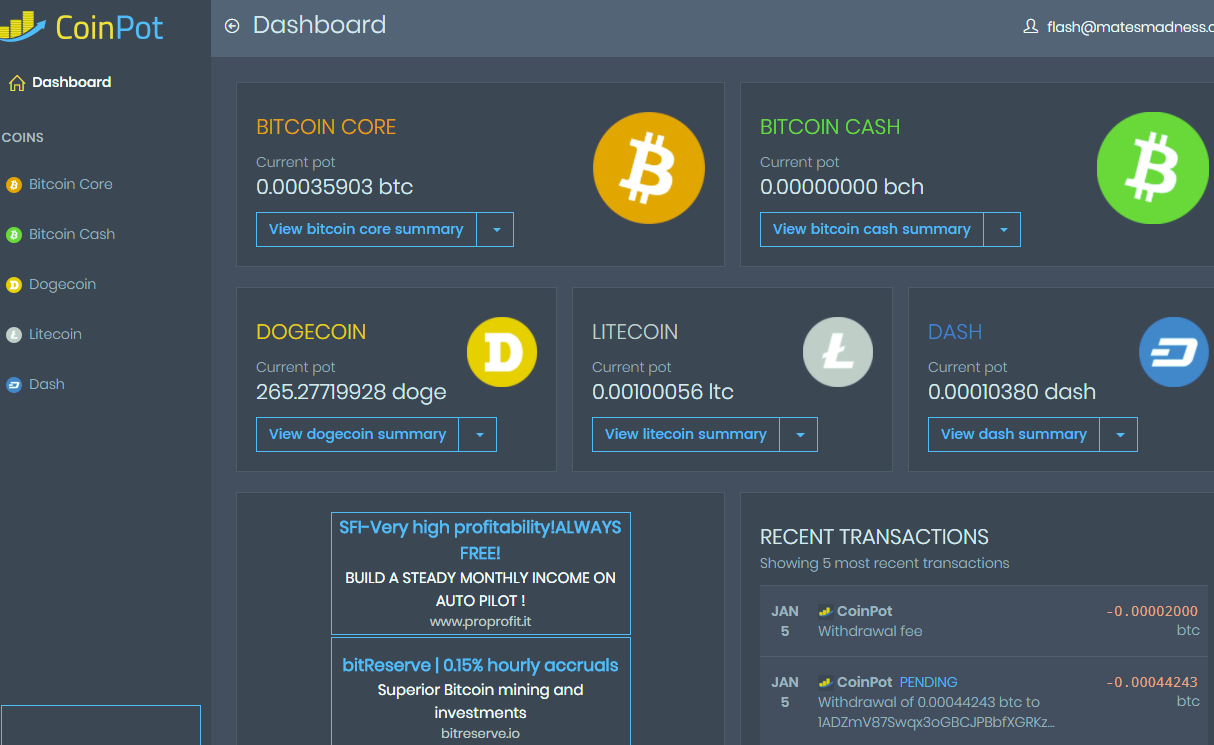1214x745 pixels.
Task: Select the Dash icon in sidebar
Action: pyautogui.click(x=14, y=384)
